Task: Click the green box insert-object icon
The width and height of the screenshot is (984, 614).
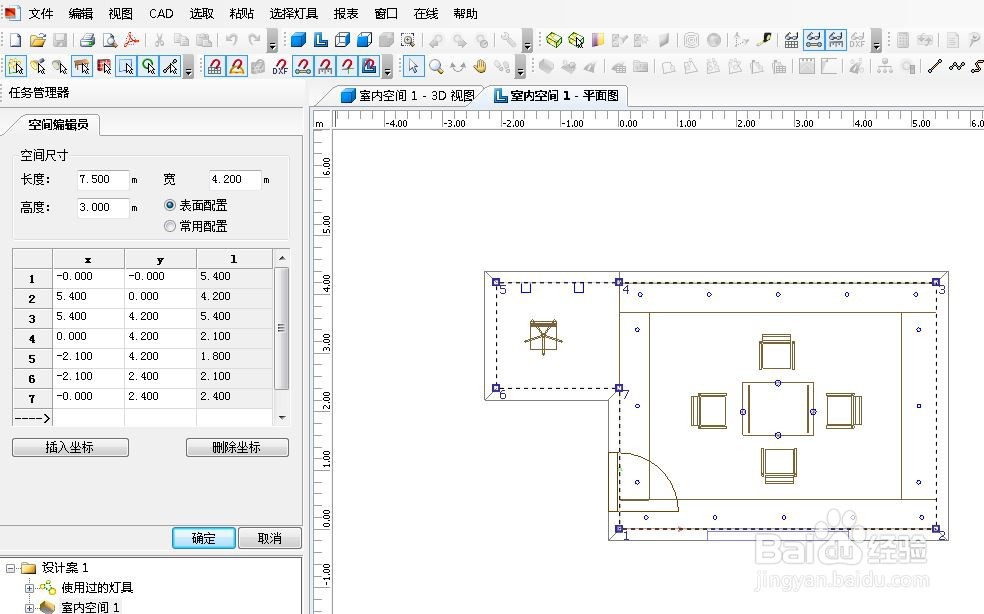Action: [x=554, y=40]
